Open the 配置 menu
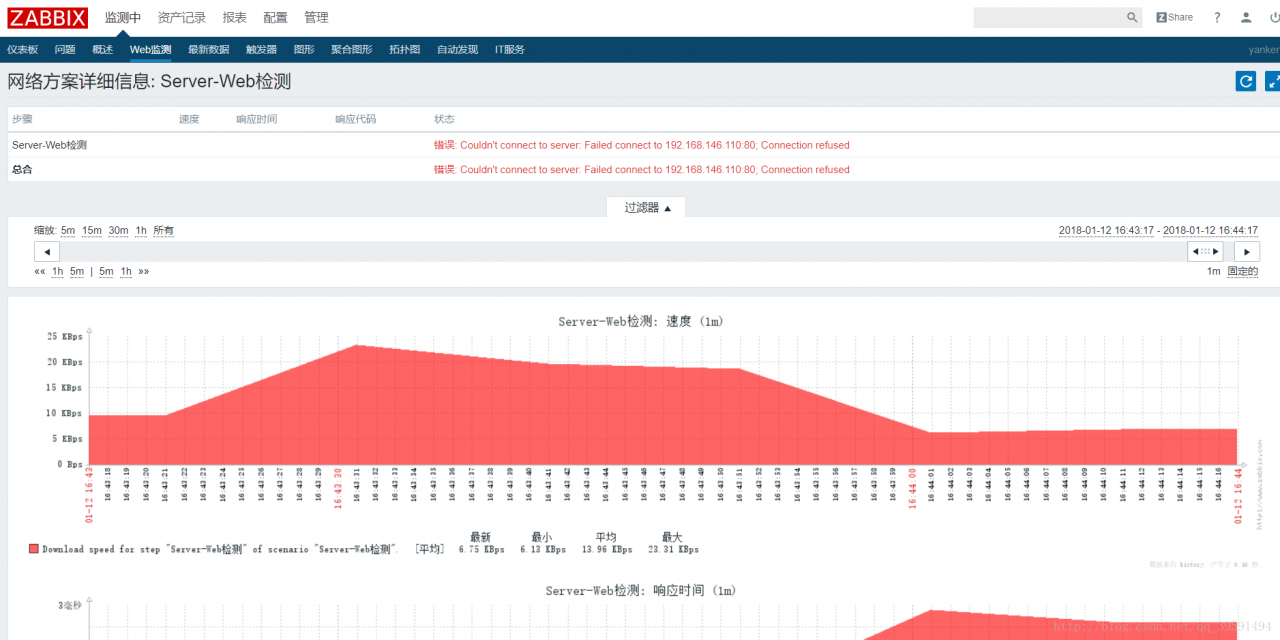 pyautogui.click(x=275, y=17)
